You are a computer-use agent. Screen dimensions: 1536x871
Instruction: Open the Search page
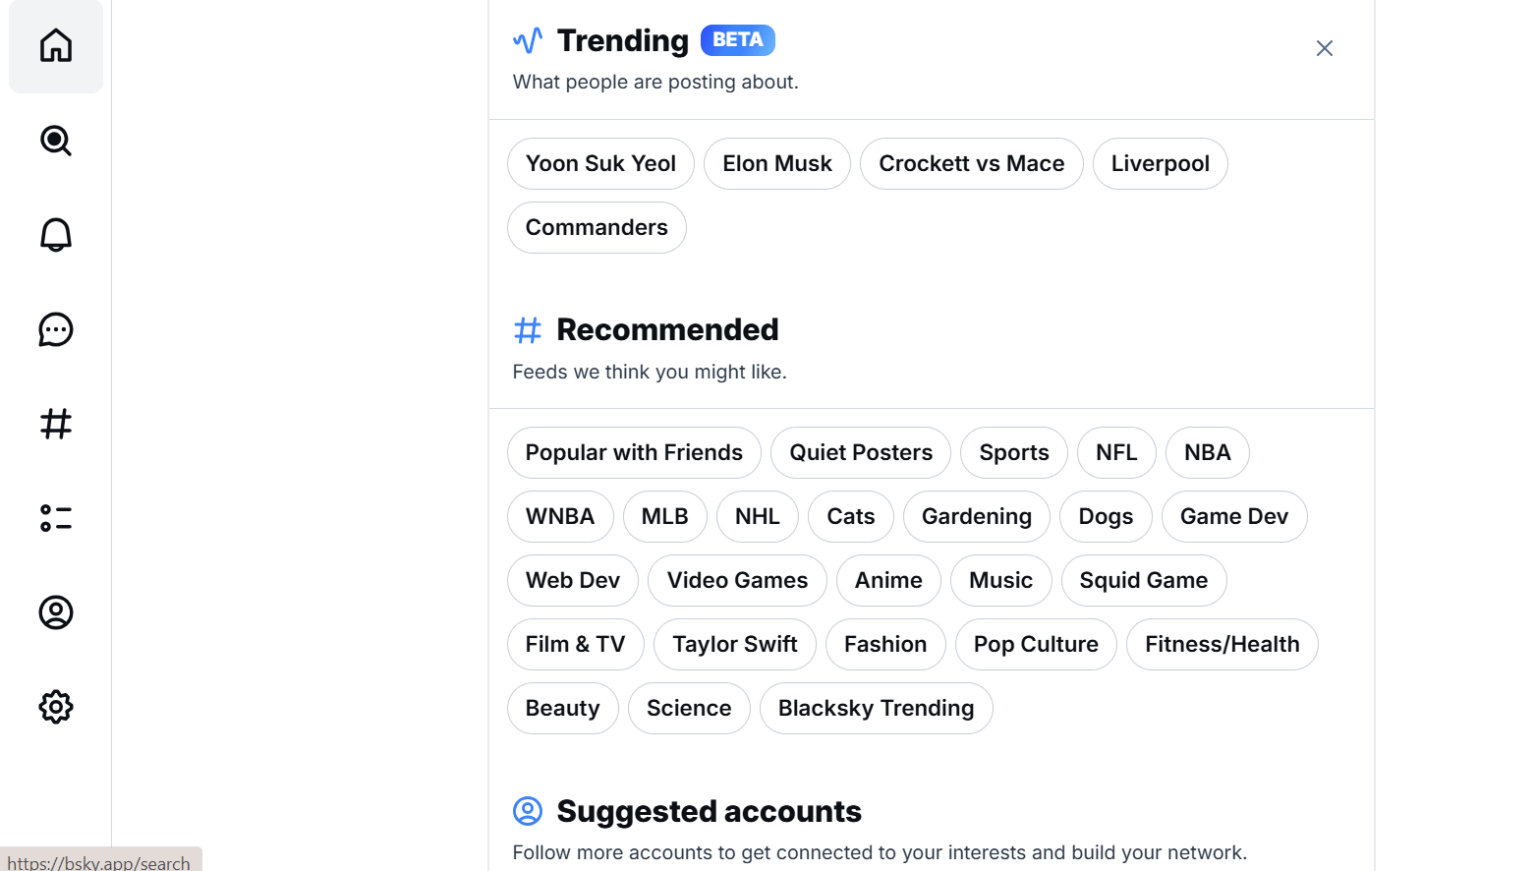tap(55, 141)
